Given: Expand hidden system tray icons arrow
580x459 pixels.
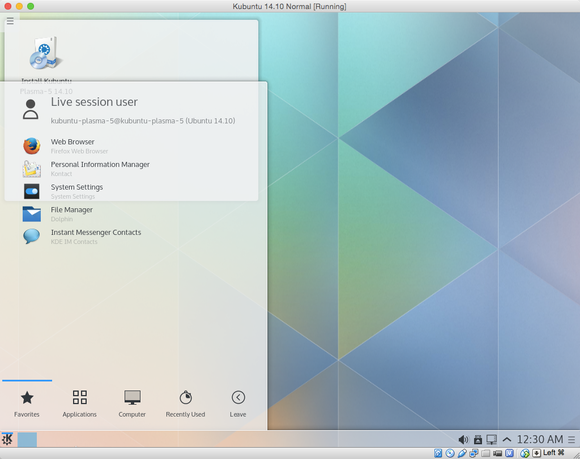Looking at the screenshot, I should pos(507,439).
